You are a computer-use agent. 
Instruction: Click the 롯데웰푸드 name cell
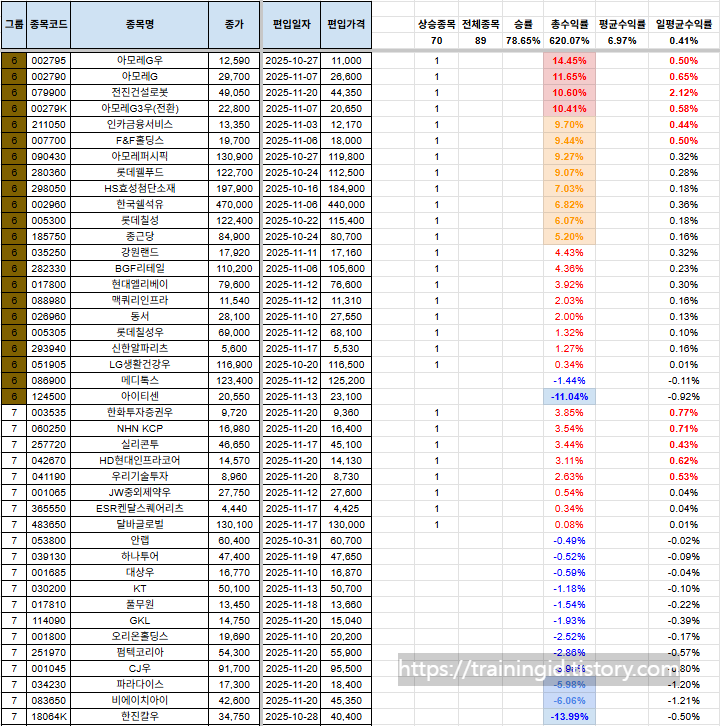tap(139, 173)
